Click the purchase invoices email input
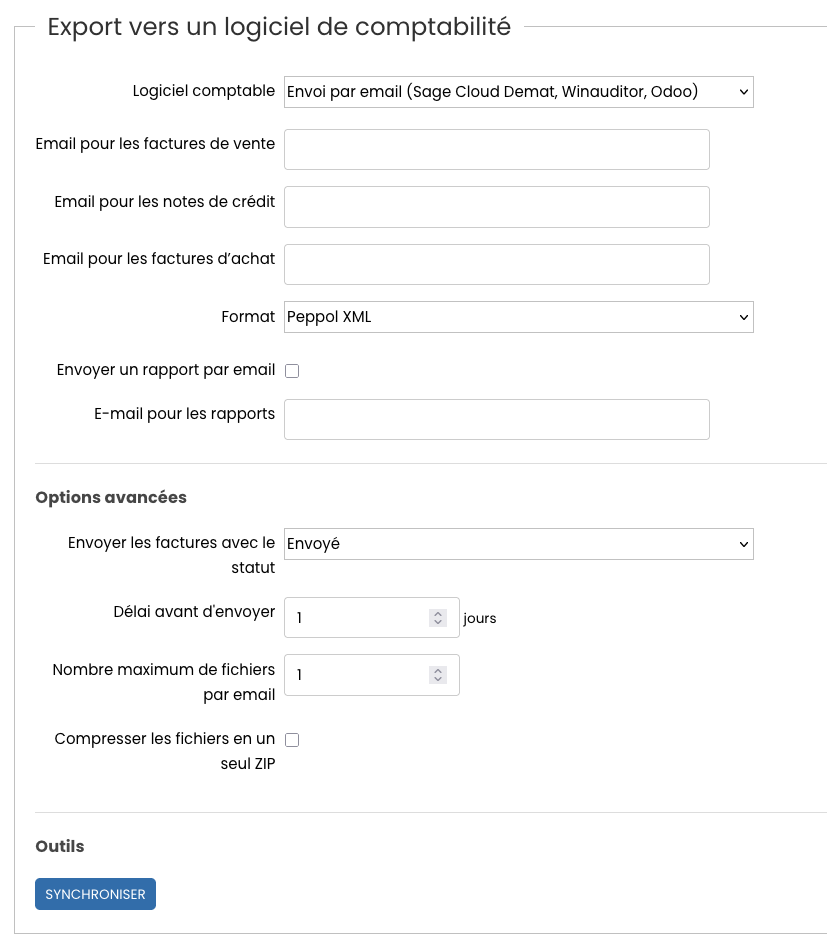The image size is (827, 952). (496, 265)
